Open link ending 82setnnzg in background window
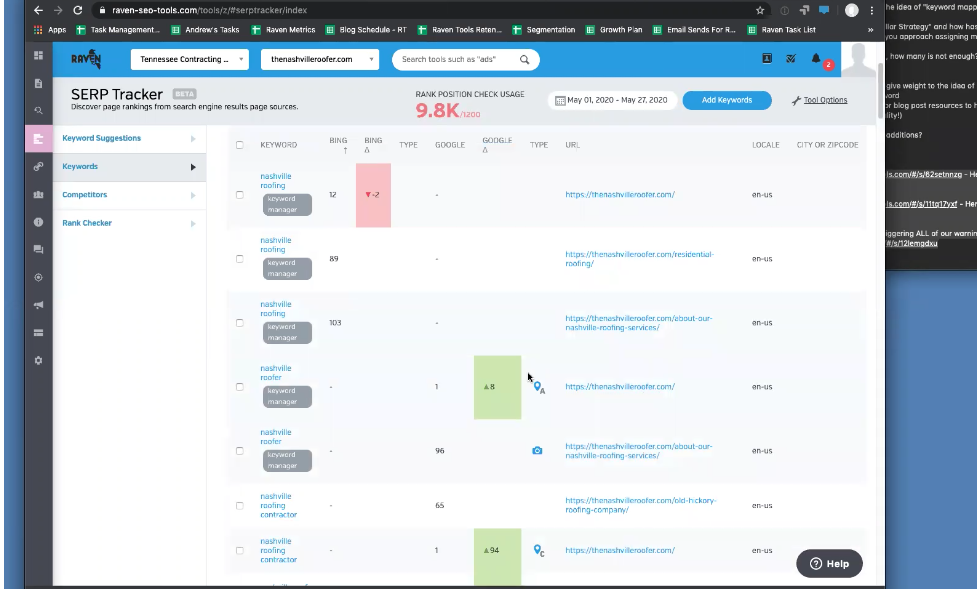Image resolution: width=977 pixels, height=589 pixels. [924, 175]
